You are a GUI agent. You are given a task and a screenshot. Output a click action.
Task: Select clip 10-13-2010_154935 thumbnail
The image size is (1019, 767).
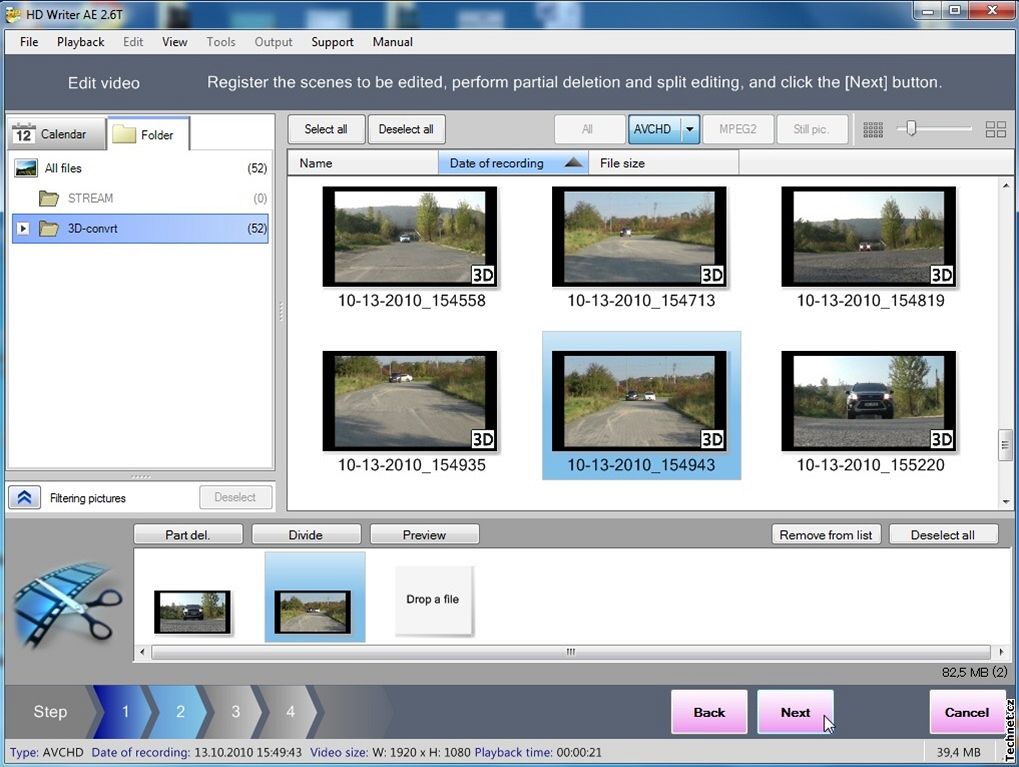pyautogui.click(x=410, y=401)
